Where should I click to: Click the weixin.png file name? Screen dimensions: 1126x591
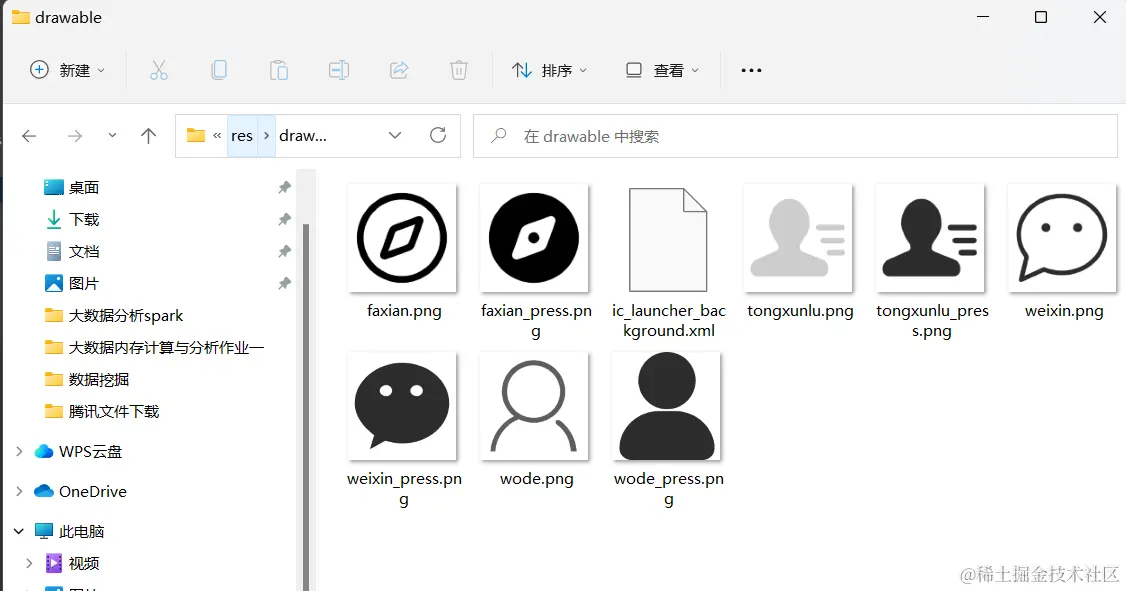(1064, 311)
